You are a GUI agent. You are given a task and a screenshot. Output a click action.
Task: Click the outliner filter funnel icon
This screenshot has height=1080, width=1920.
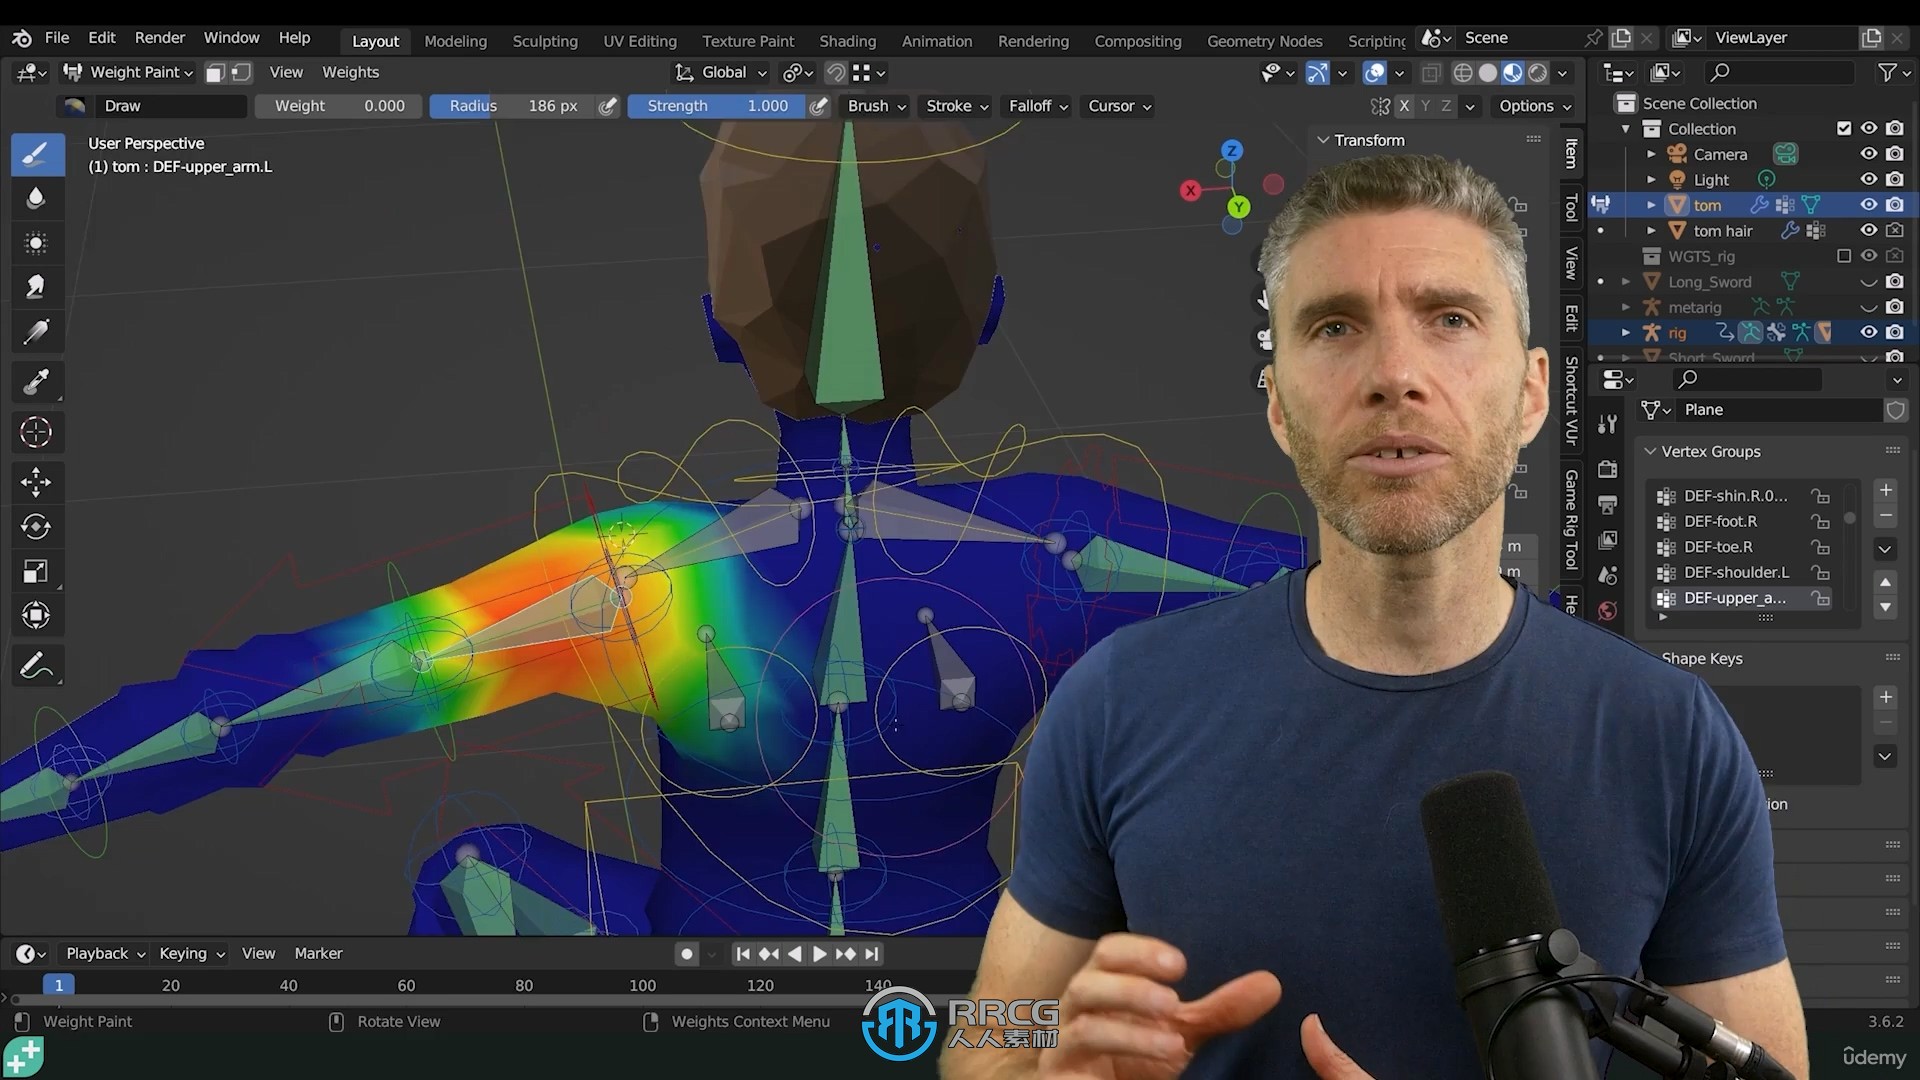coord(1887,73)
